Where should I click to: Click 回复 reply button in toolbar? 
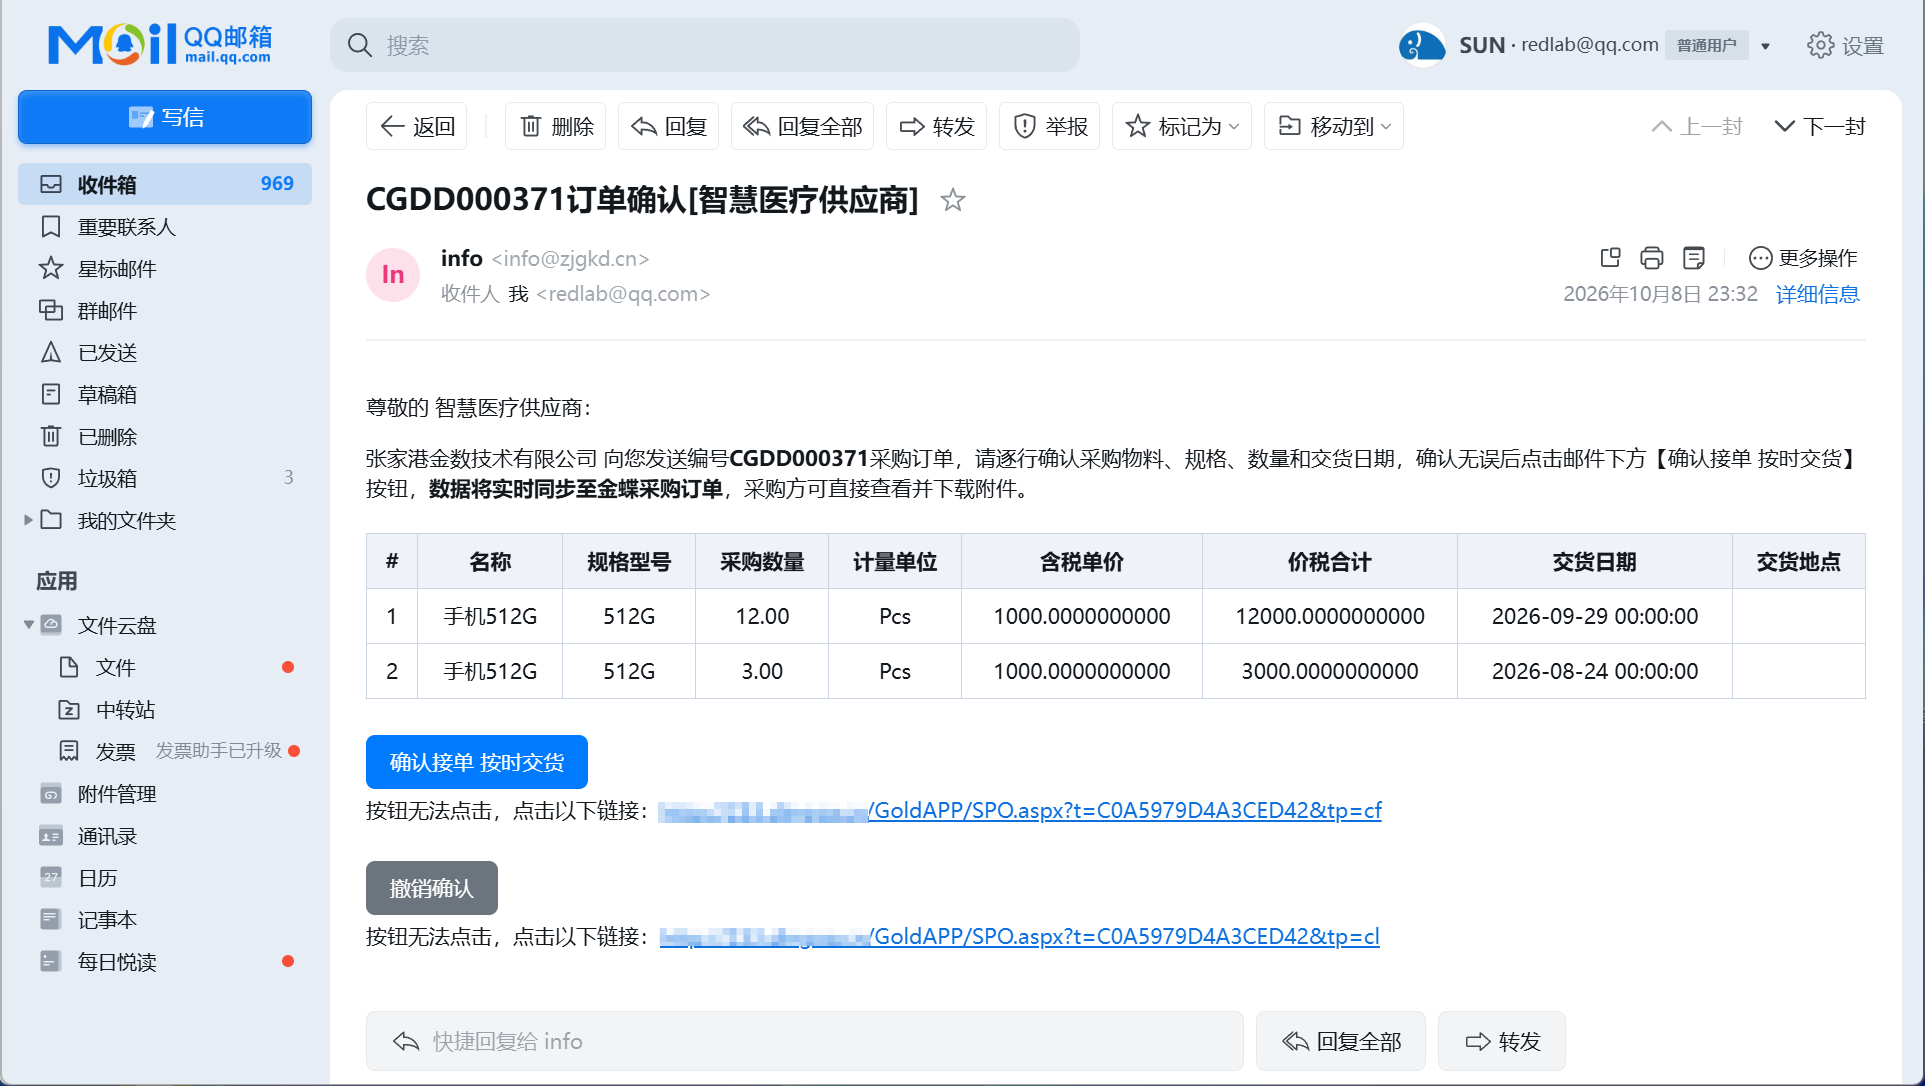tap(669, 126)
